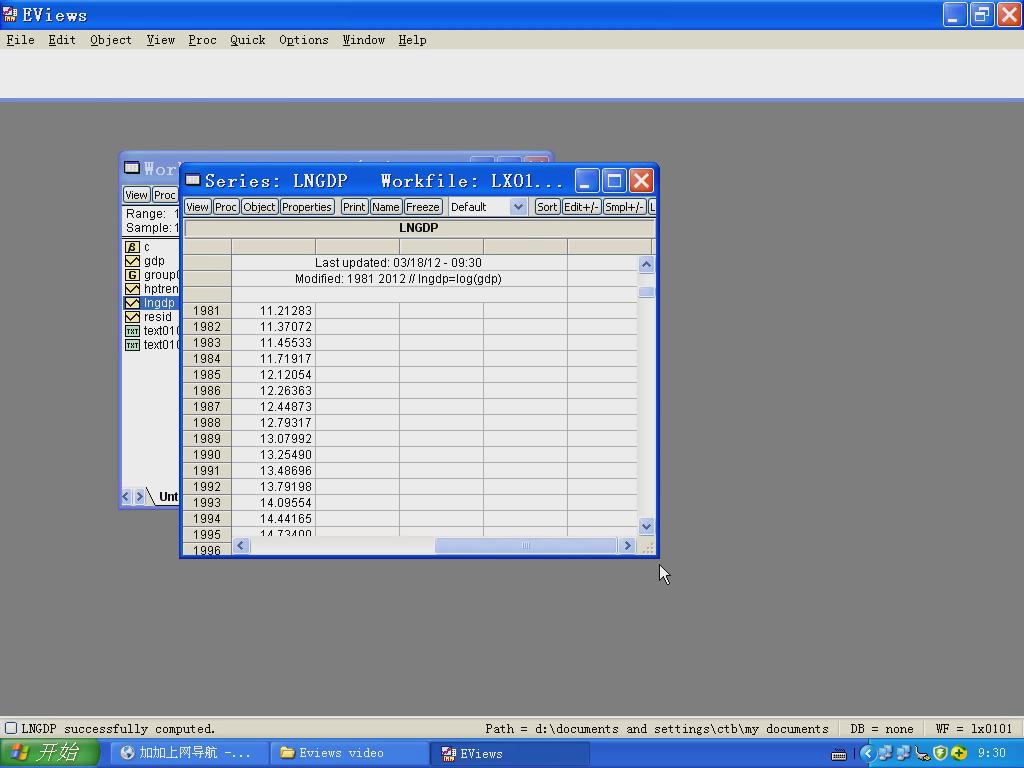Viewport: 1024px width, 768px height.
Task: Switch to Eviews video folder in taskbar
Action: pyautogui.click(x=349, y=753)
